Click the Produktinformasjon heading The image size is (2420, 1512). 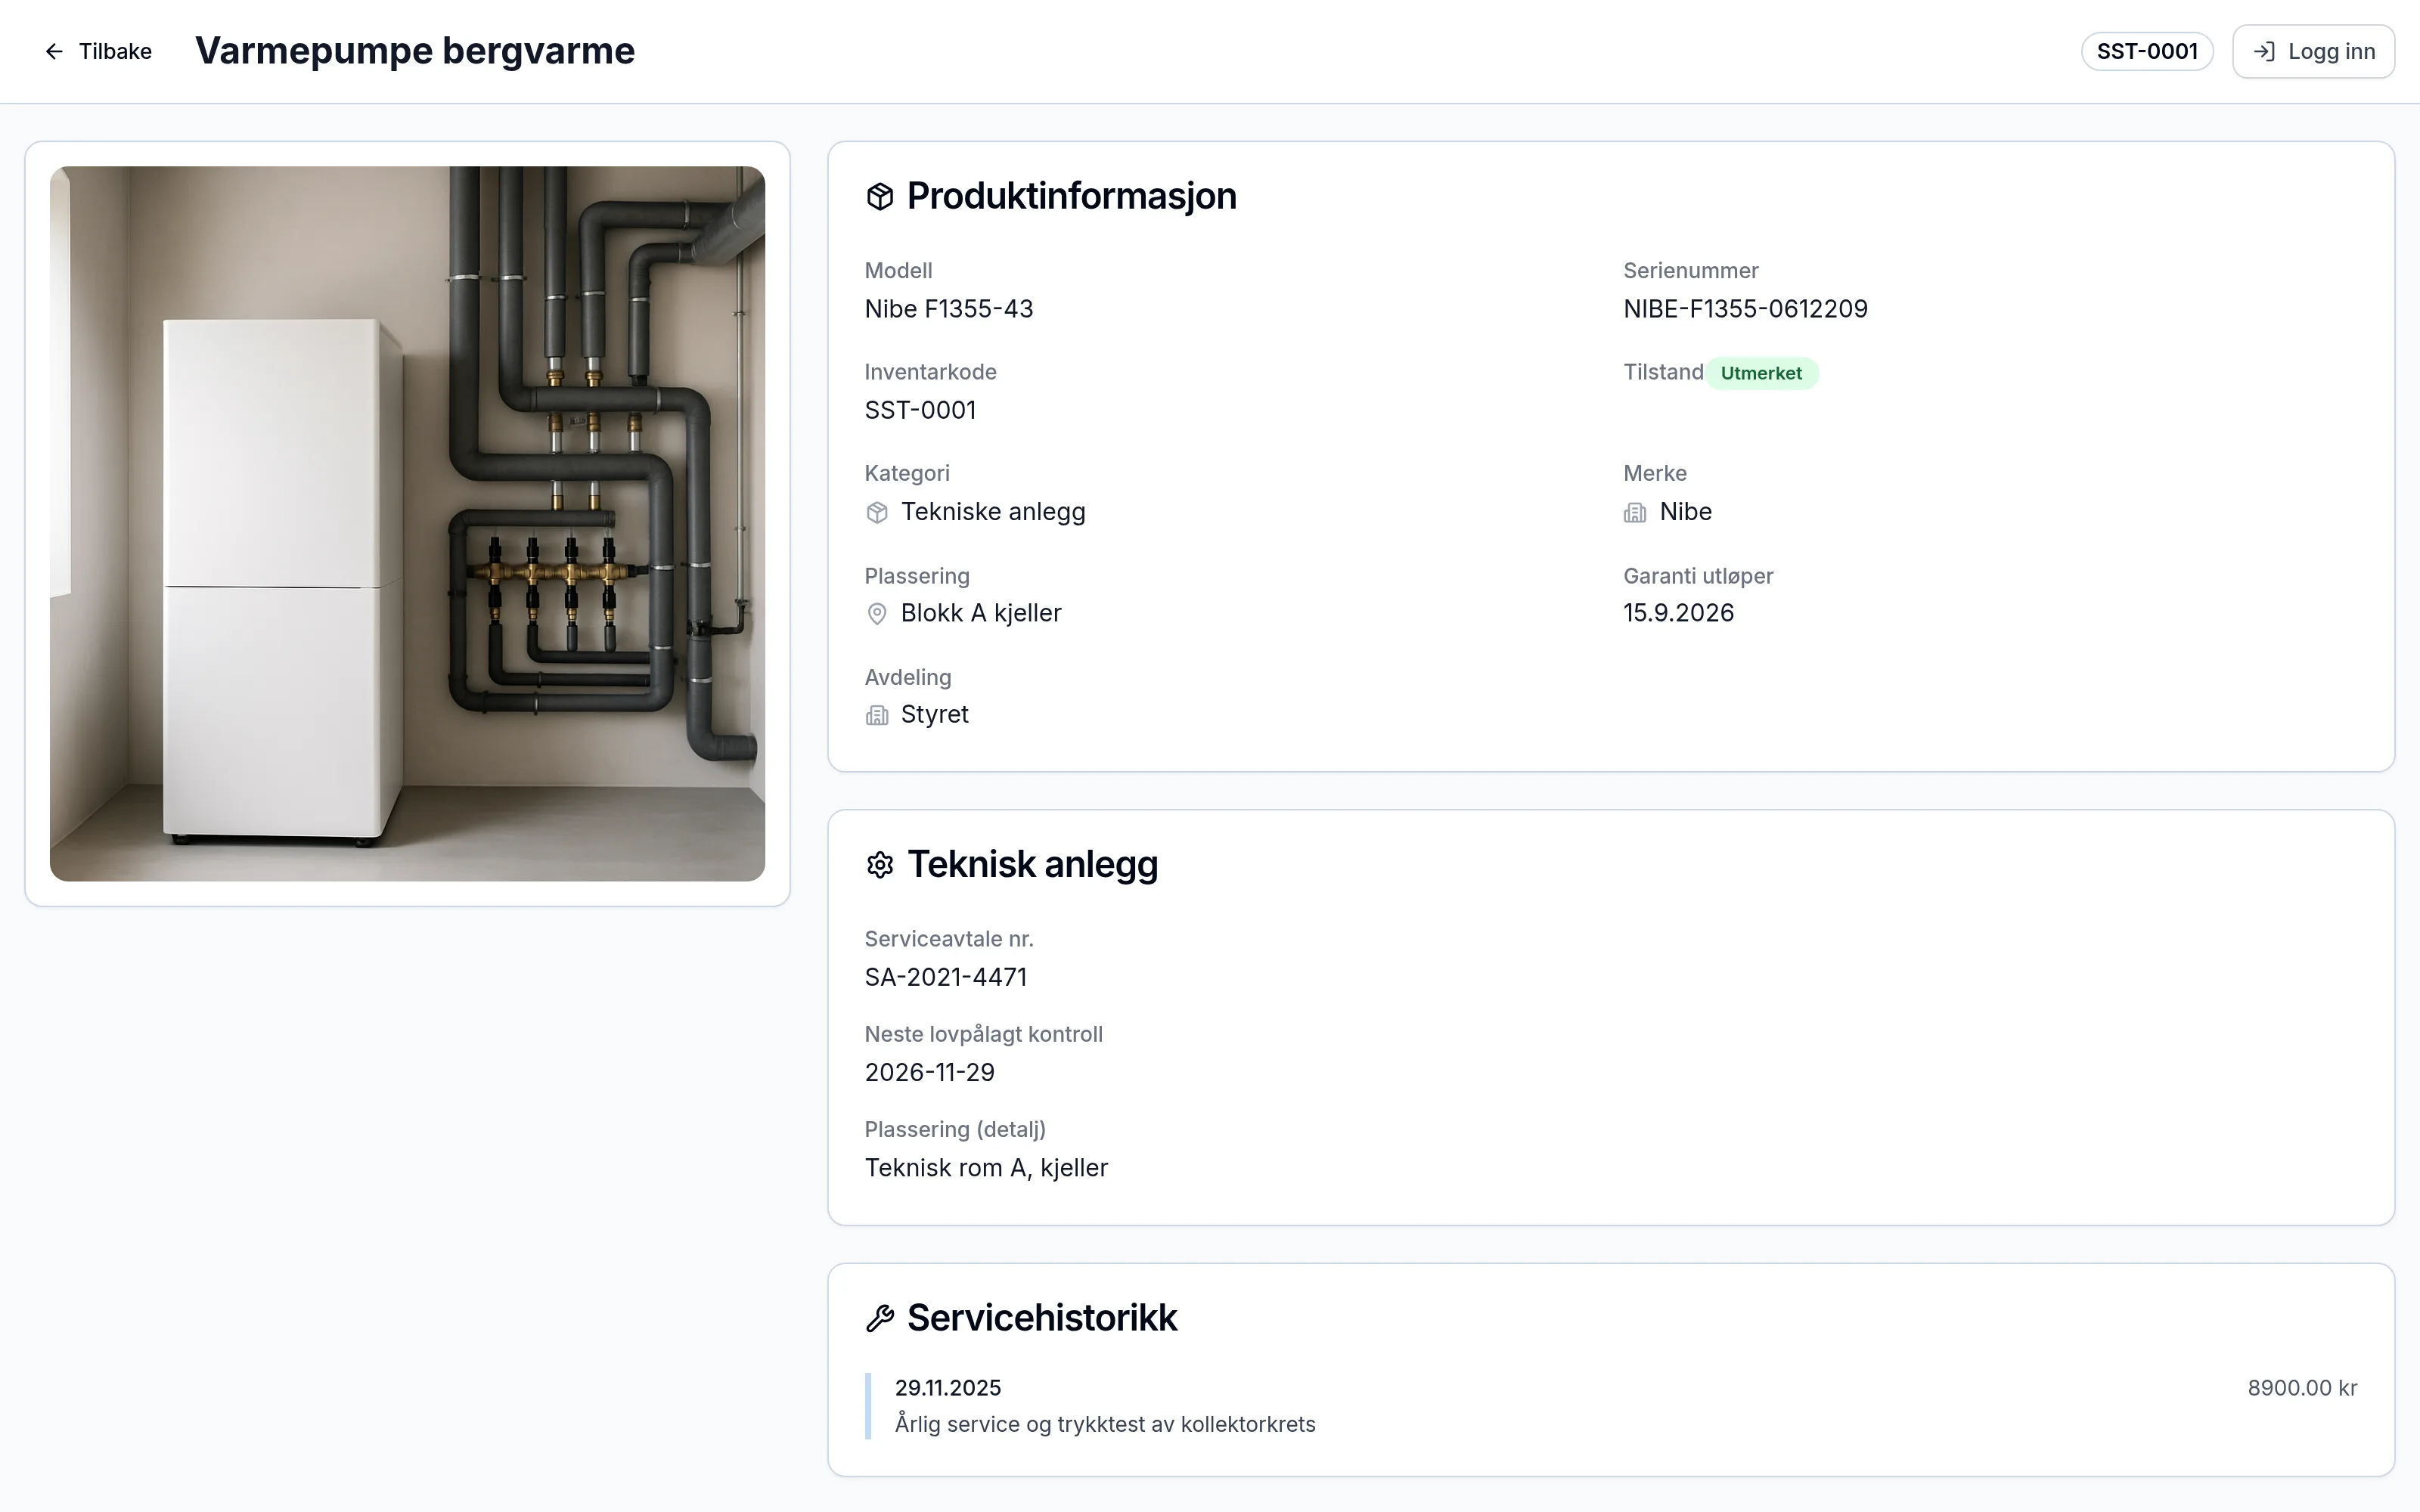[x=1071, y=196]
